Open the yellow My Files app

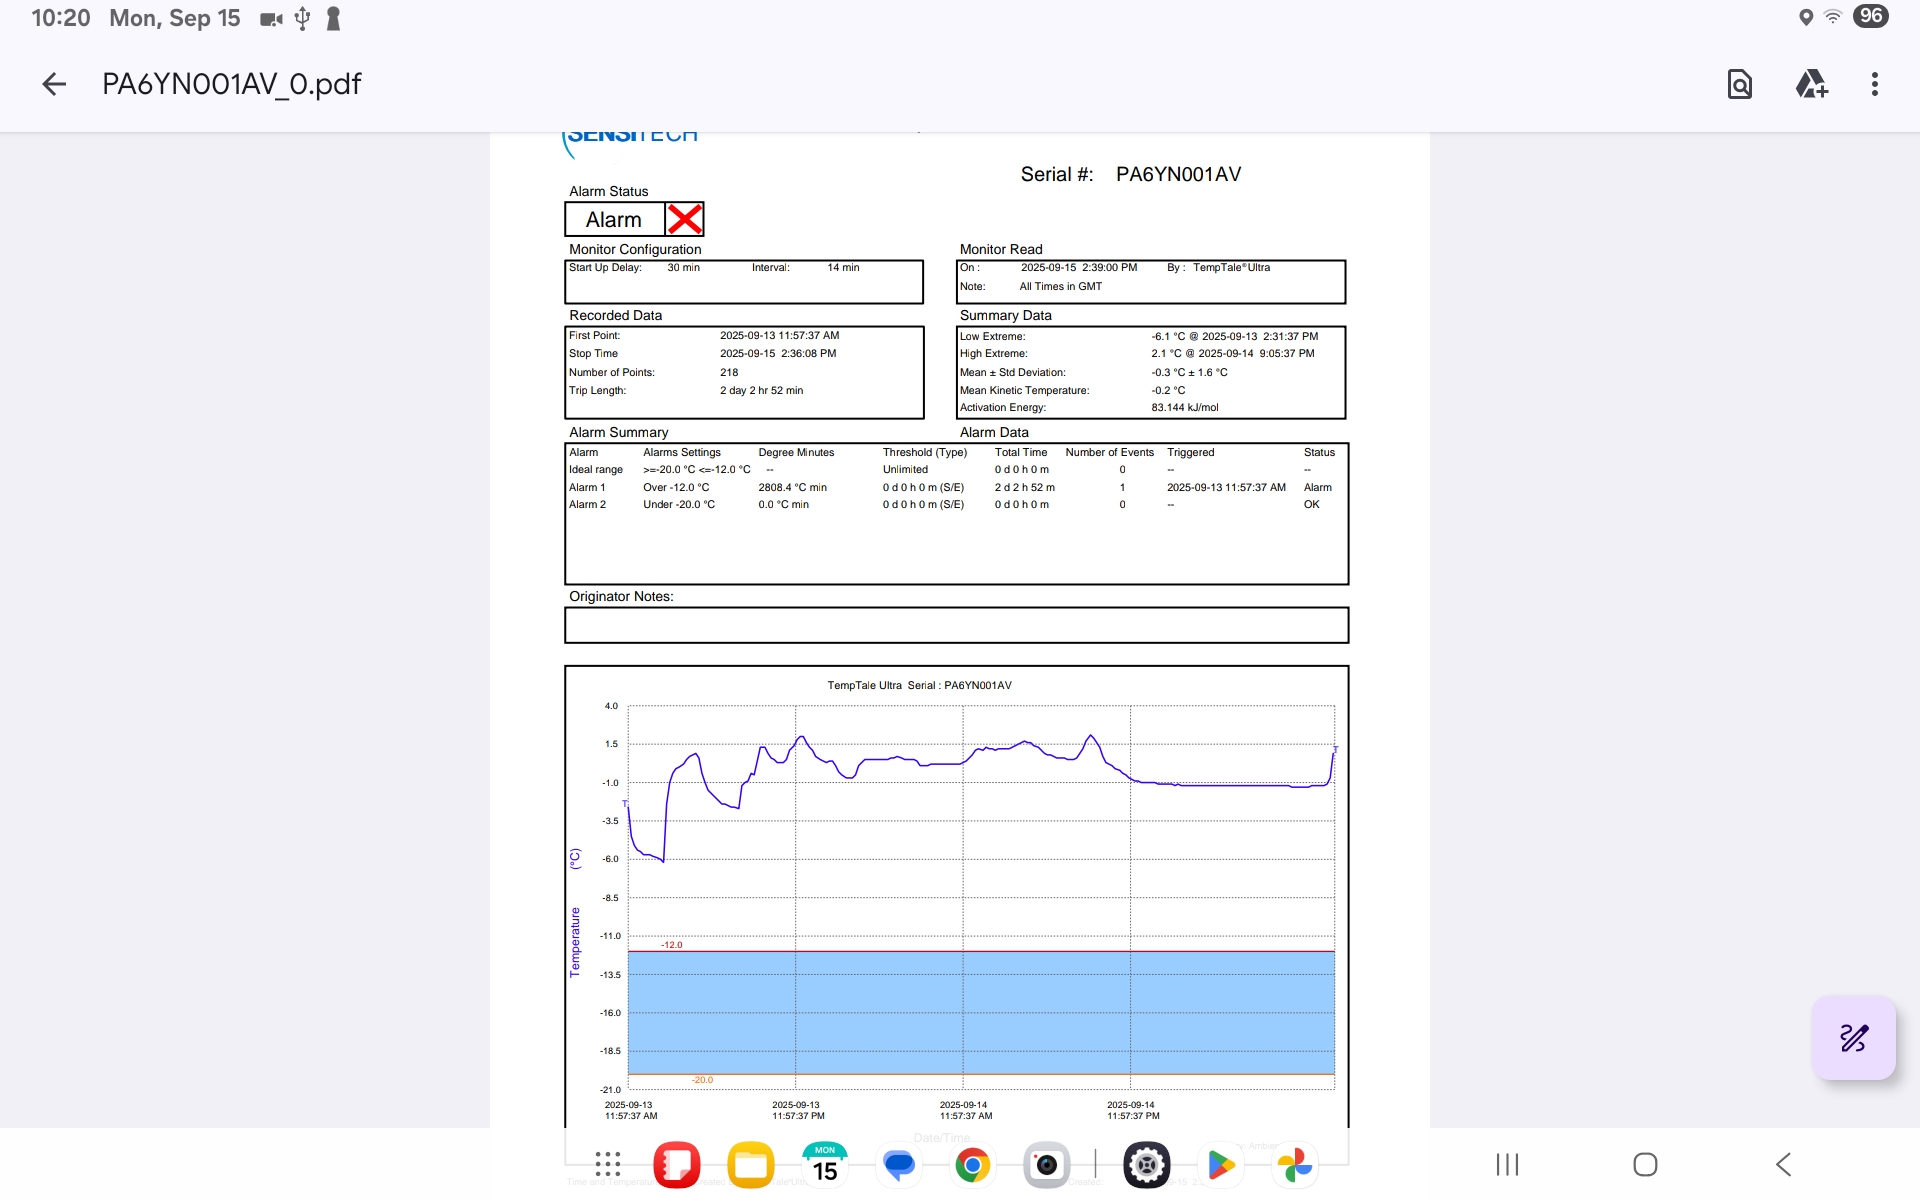751,1165
